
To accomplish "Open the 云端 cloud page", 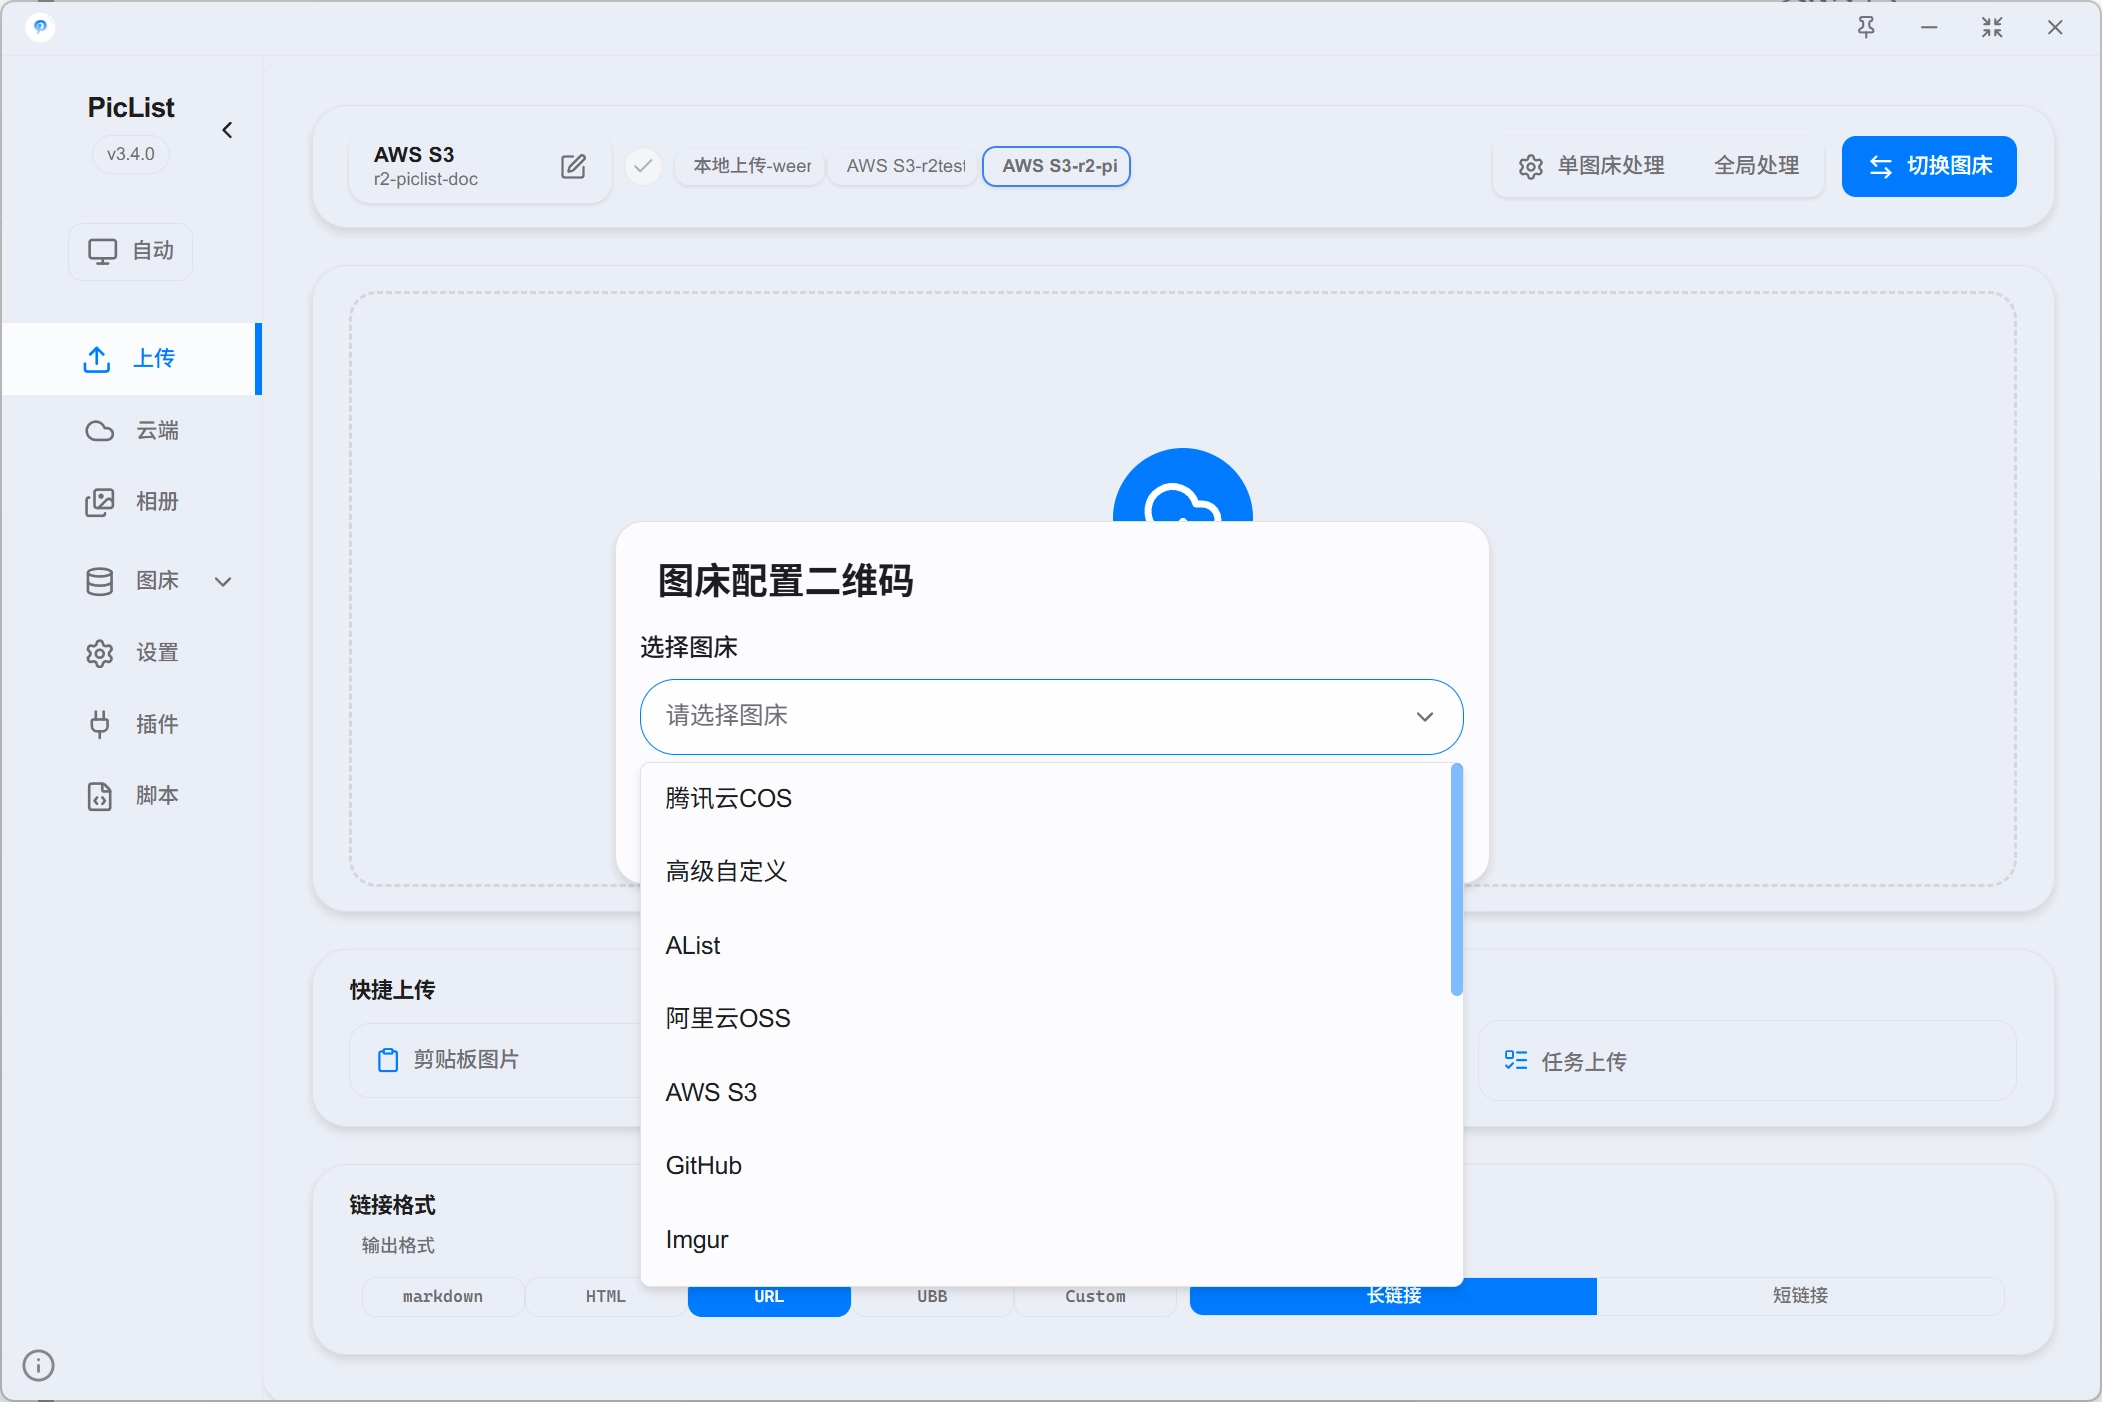I will [x=131, y=431].
